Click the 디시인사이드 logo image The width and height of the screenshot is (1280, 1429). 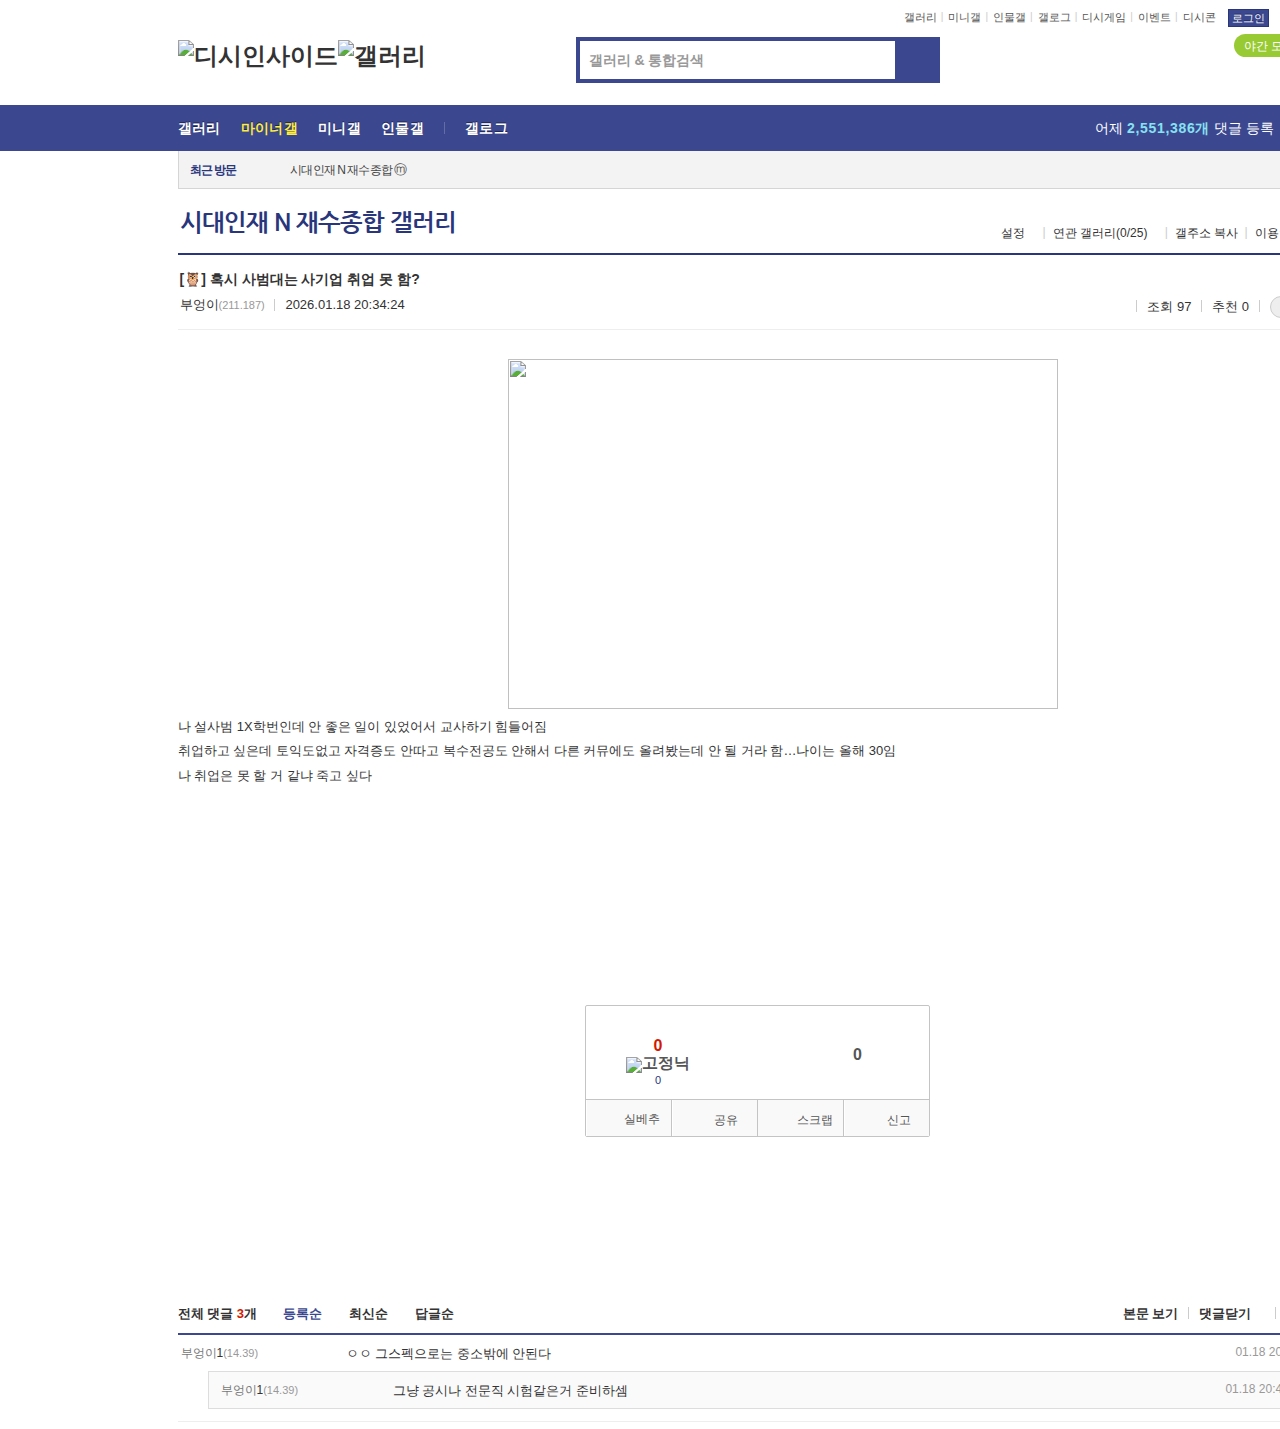[x=258, y=55]
